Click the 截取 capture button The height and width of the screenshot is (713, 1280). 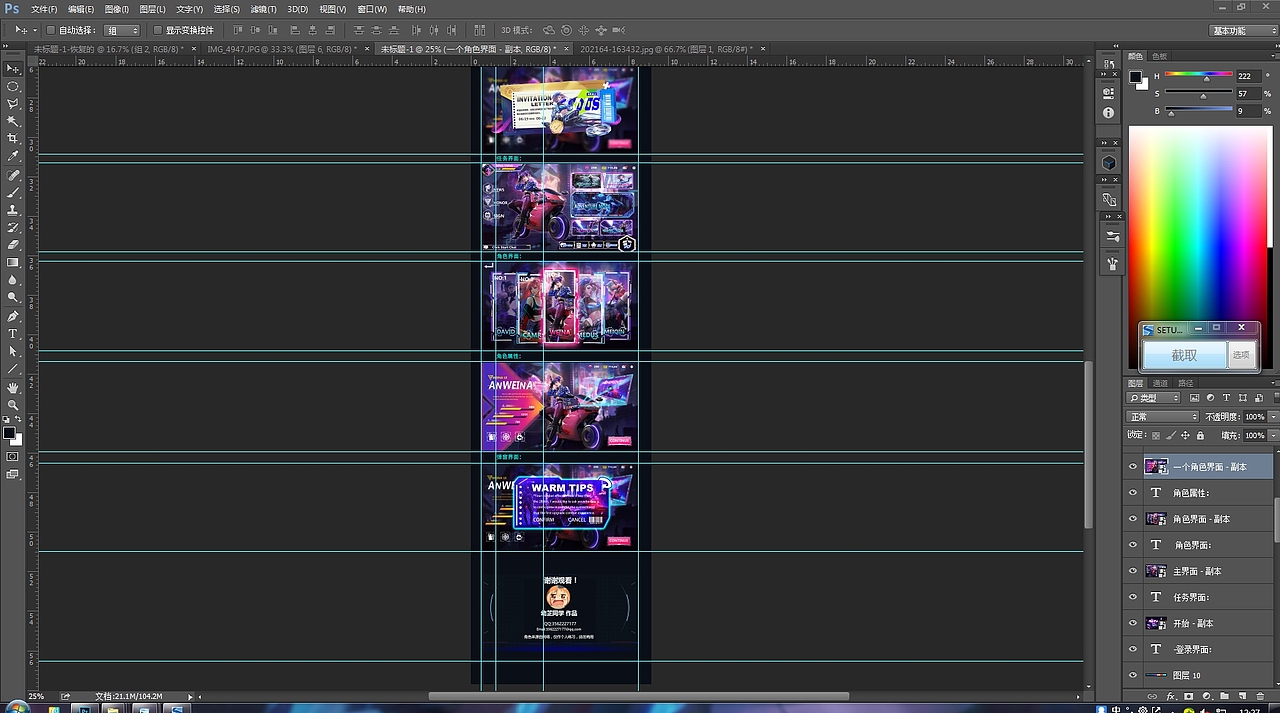coord(1184,355)
